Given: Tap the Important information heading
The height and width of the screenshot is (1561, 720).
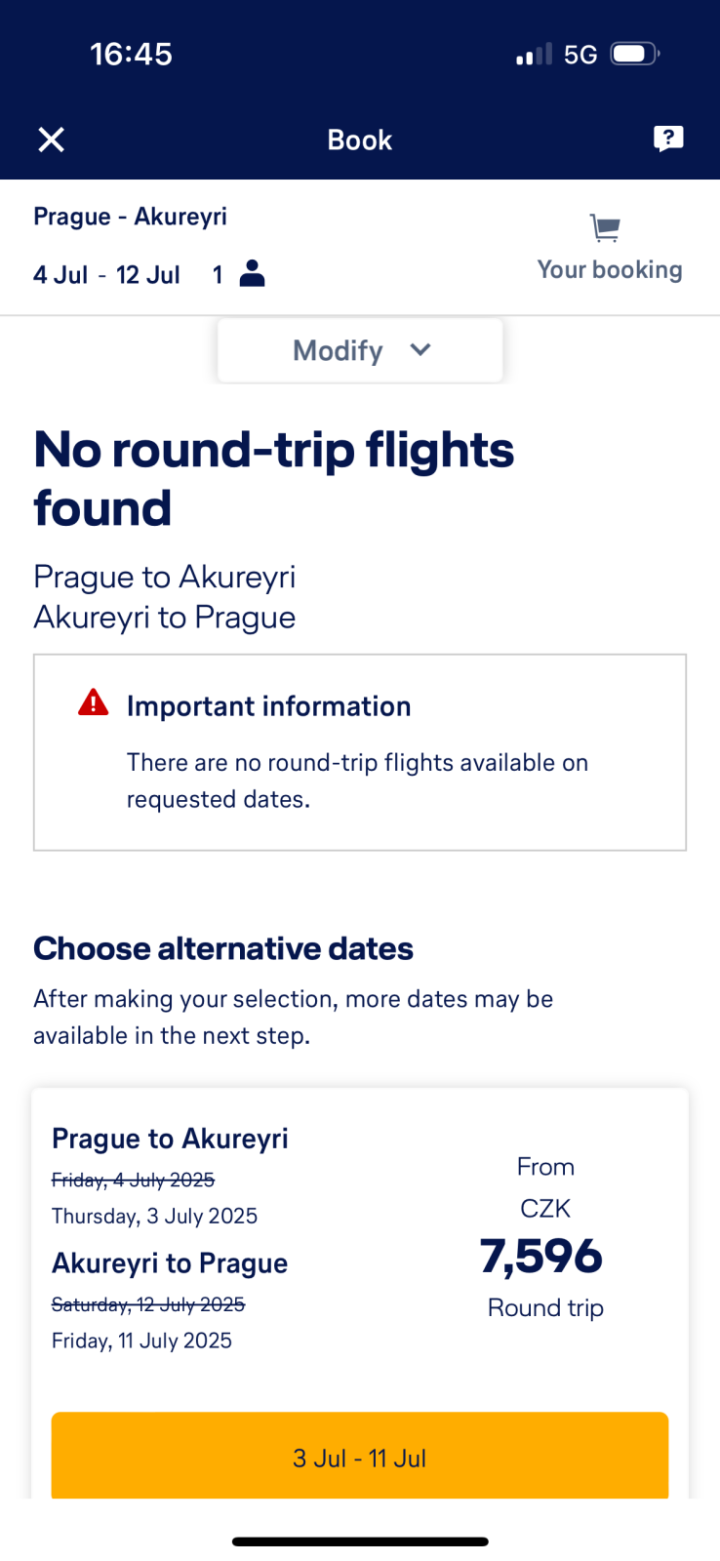Looking at the screenshot, I should pyautogui.click(x=268, y=706).
